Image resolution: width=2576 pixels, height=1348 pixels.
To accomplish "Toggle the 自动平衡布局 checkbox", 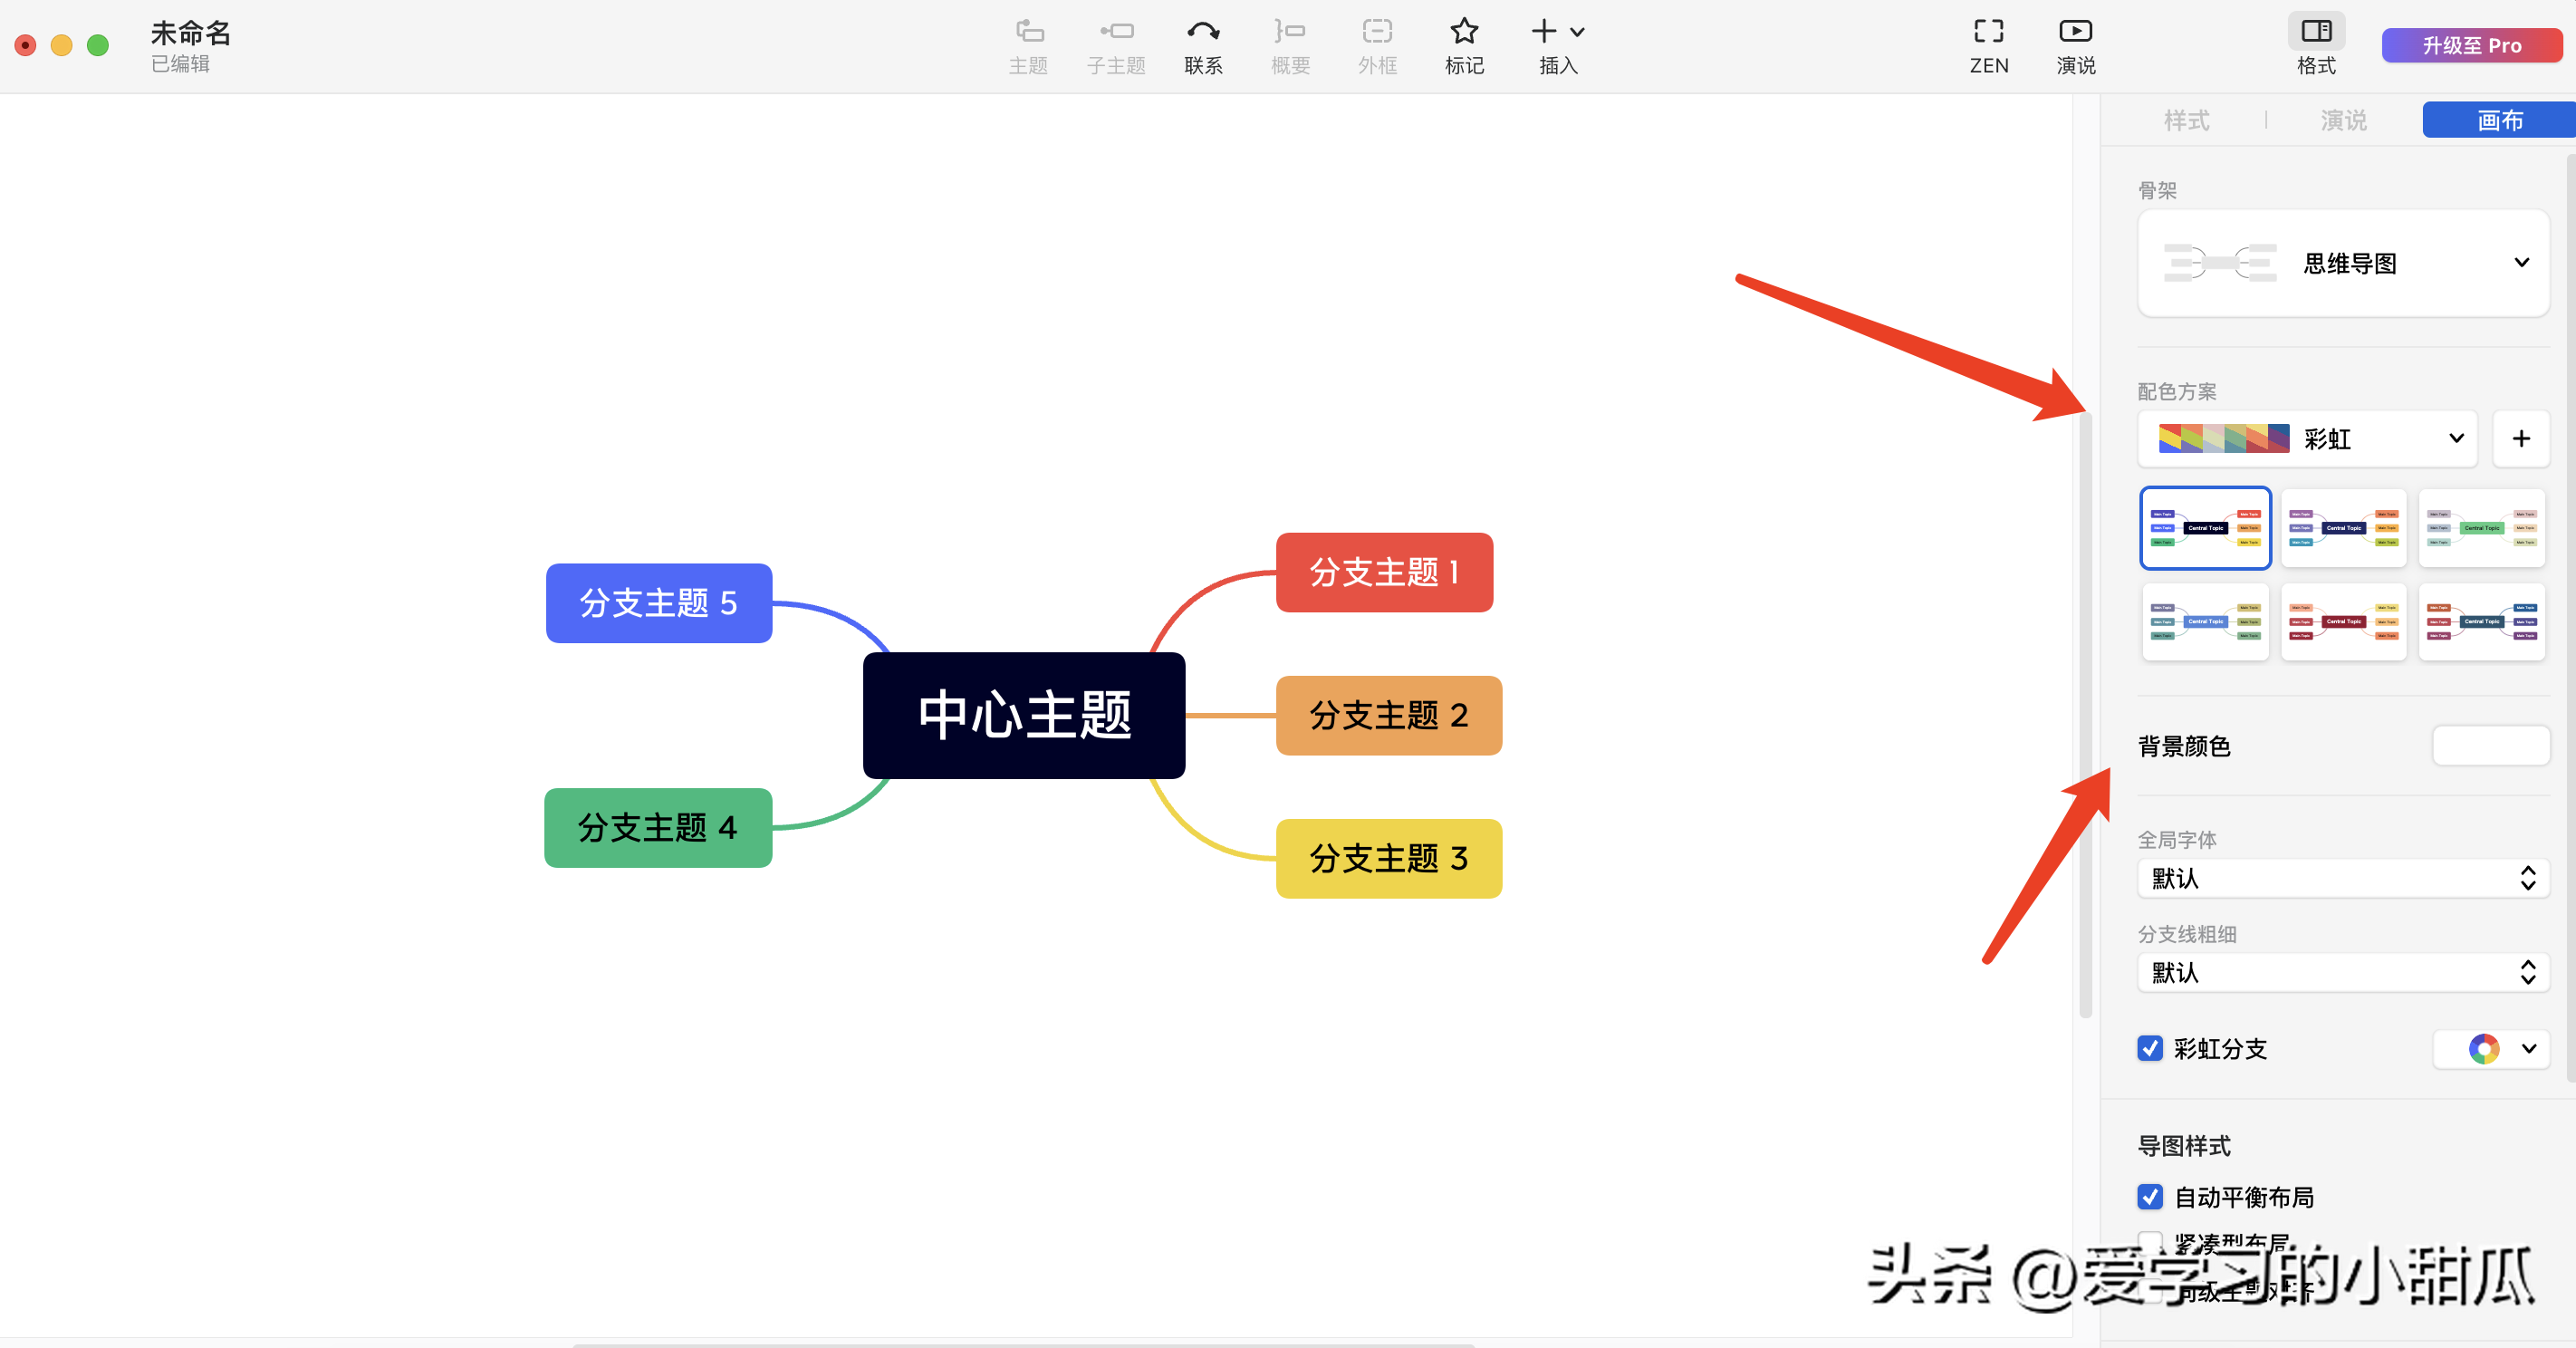I will [2150, 1196].
